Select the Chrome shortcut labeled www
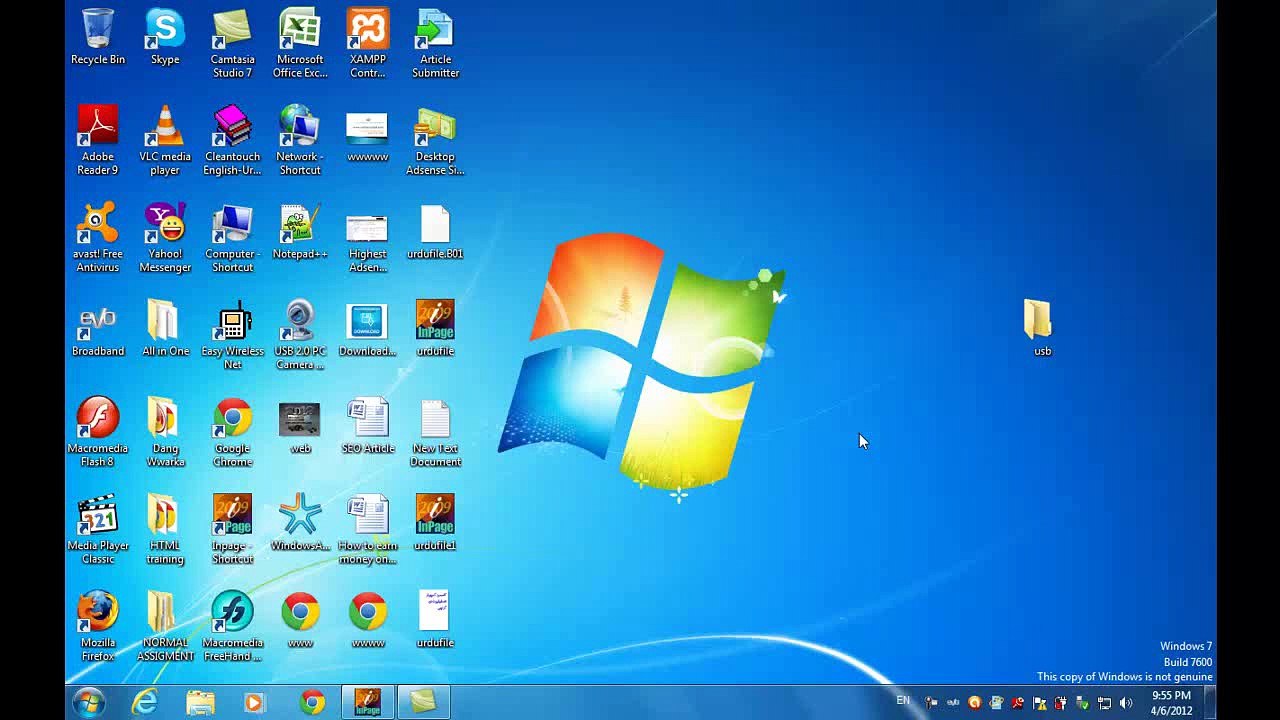 coord(300,620)
